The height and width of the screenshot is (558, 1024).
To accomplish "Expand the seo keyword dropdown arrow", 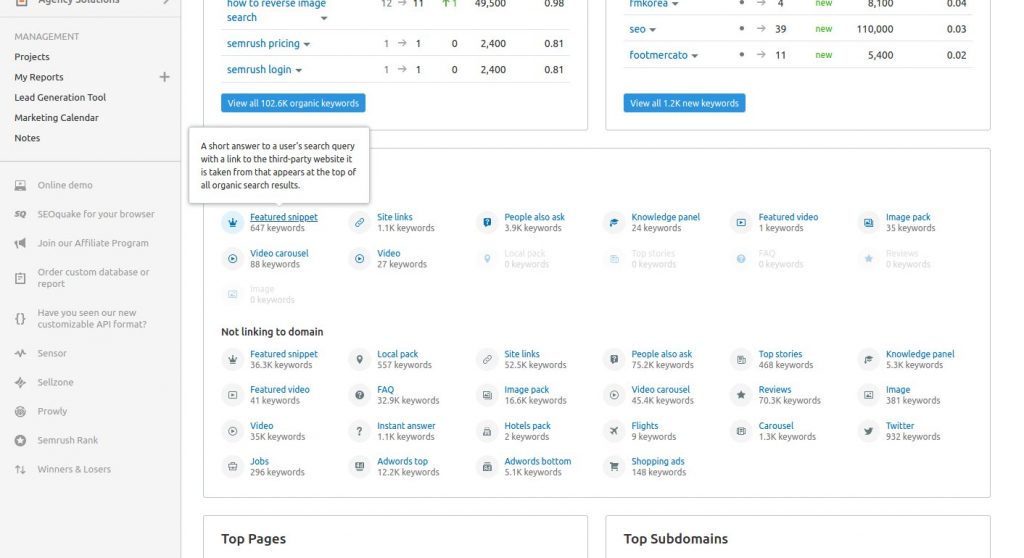I will (x=652, y=30).
